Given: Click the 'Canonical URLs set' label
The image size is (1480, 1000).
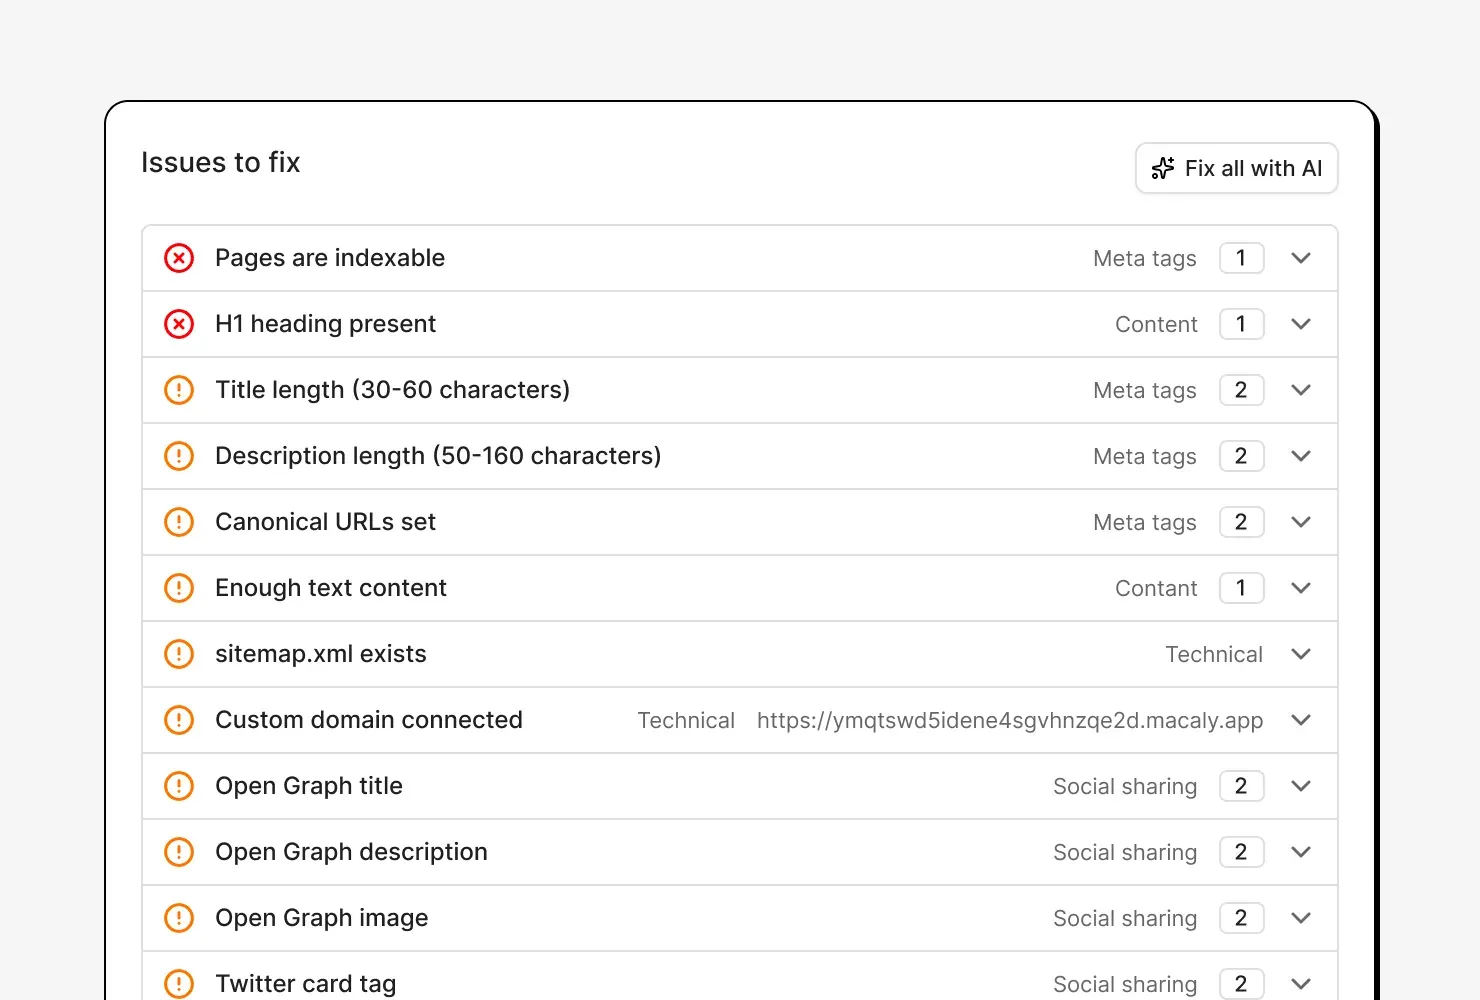Looking at the screenshot, I should point(326,522).
